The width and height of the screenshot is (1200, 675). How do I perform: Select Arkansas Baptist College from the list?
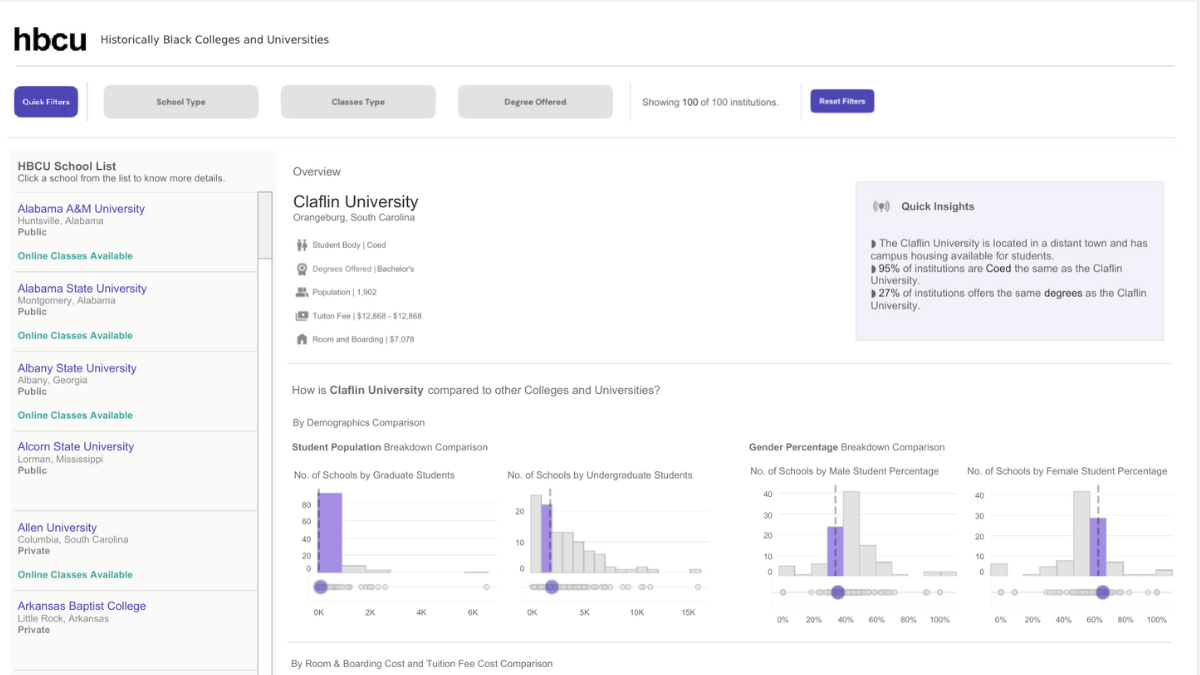click(81, 605)
